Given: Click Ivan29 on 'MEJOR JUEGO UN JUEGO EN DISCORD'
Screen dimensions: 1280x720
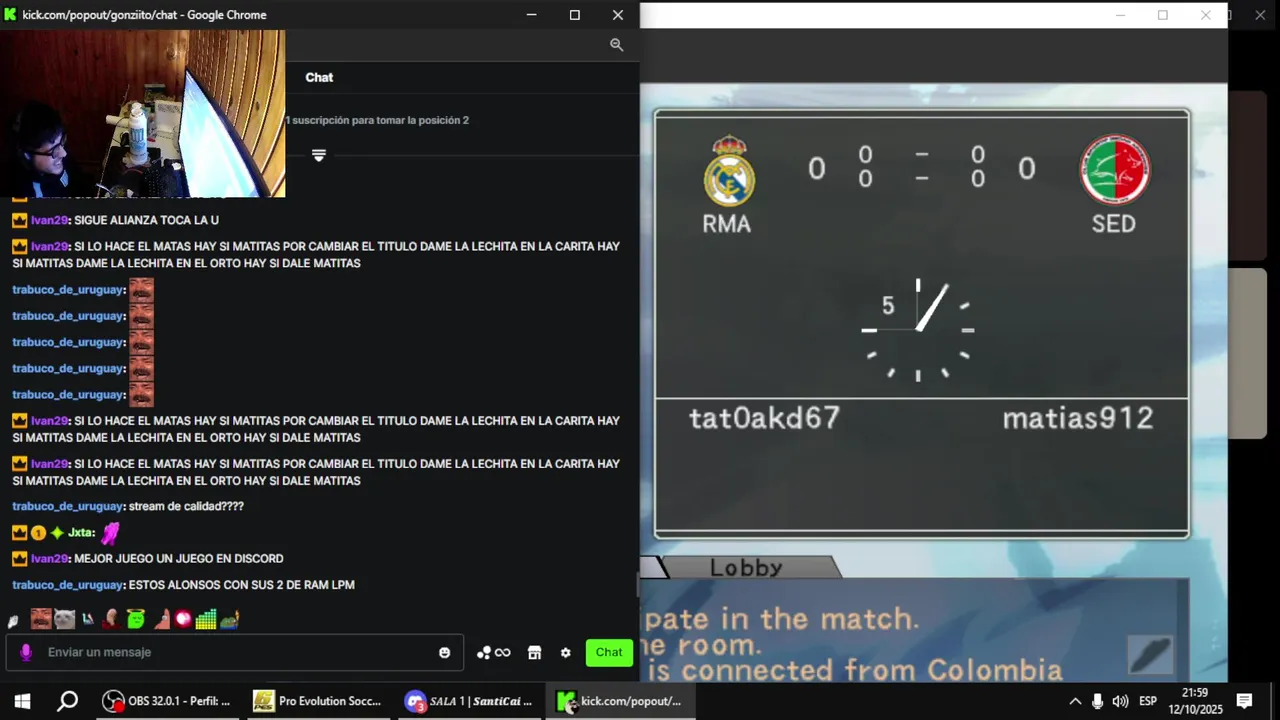Looking at the screenshot, I should tap(49, 559).
